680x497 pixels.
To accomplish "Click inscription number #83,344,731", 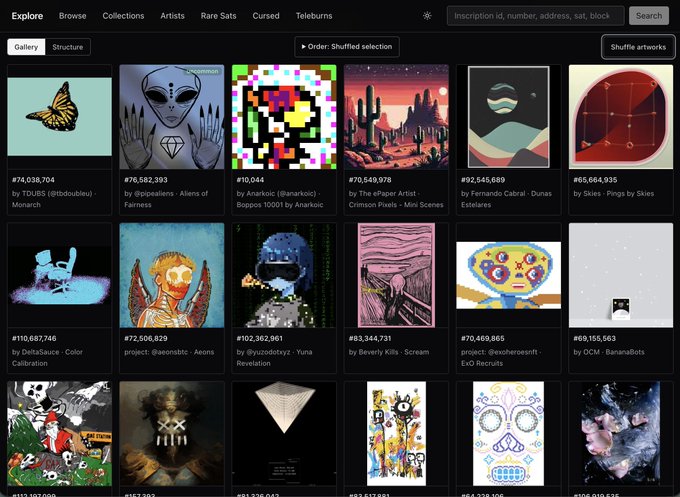I will pyautogui.click(x=370, y=338).
